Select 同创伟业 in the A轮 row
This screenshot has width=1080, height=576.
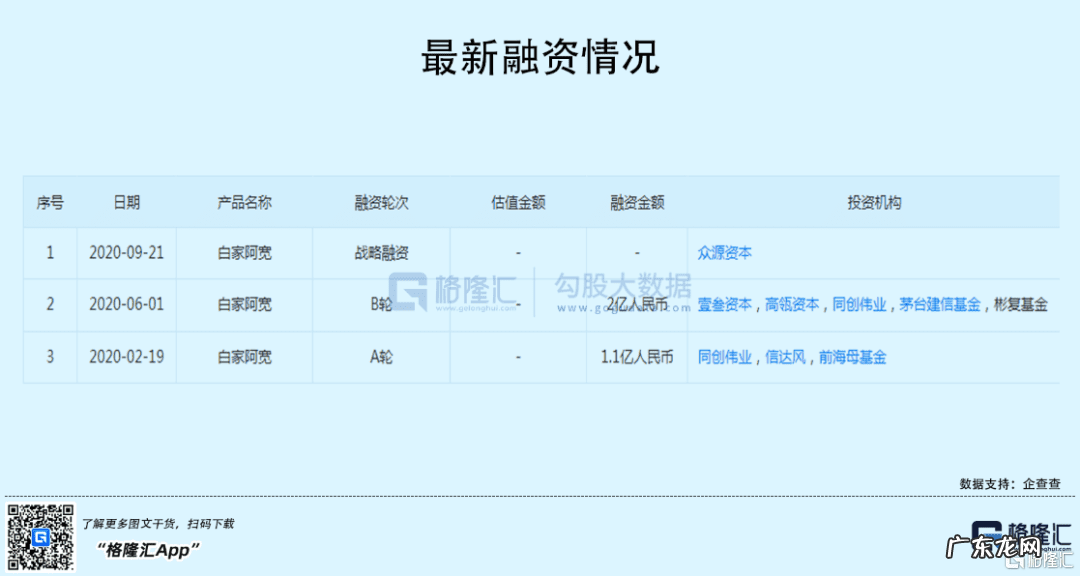coord(723,357)
